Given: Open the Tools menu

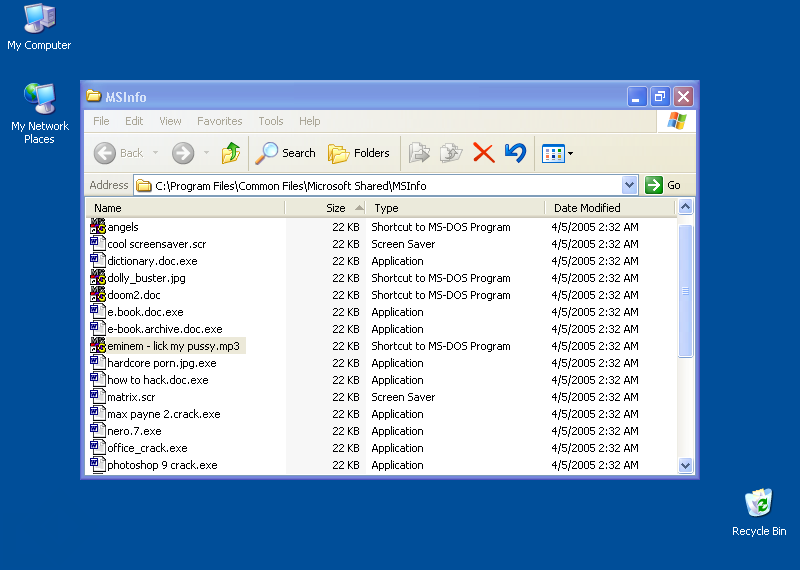Looking at the screenshot, I should (x=270, y=121).
